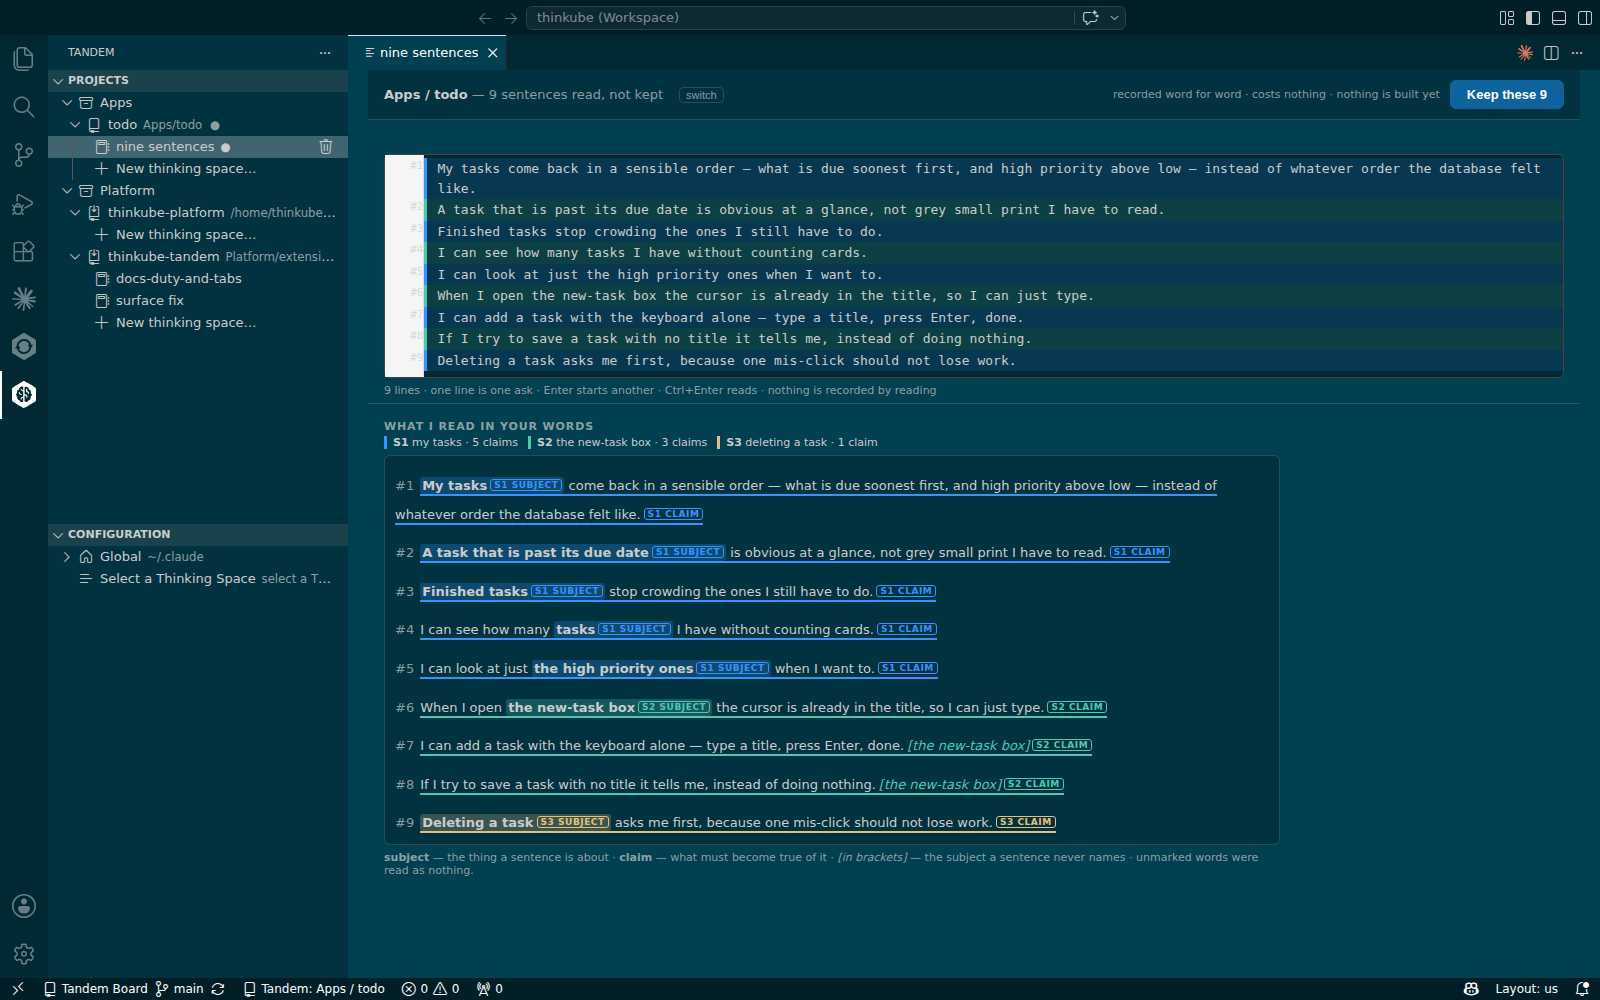Open the Extensions view icon
The width and height of the screenshot is (1600, 1000).
tap(24, 251)
